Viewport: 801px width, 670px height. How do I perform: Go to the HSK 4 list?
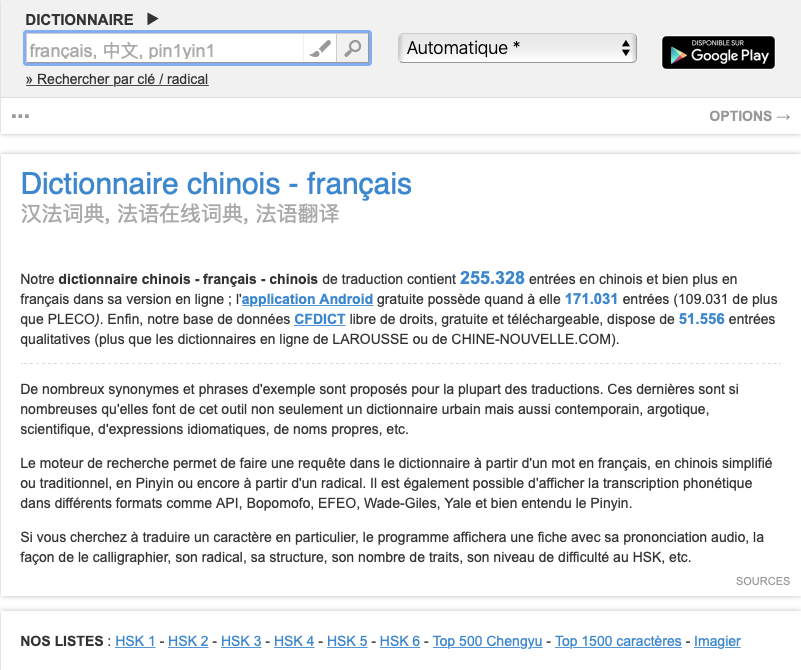294,641
